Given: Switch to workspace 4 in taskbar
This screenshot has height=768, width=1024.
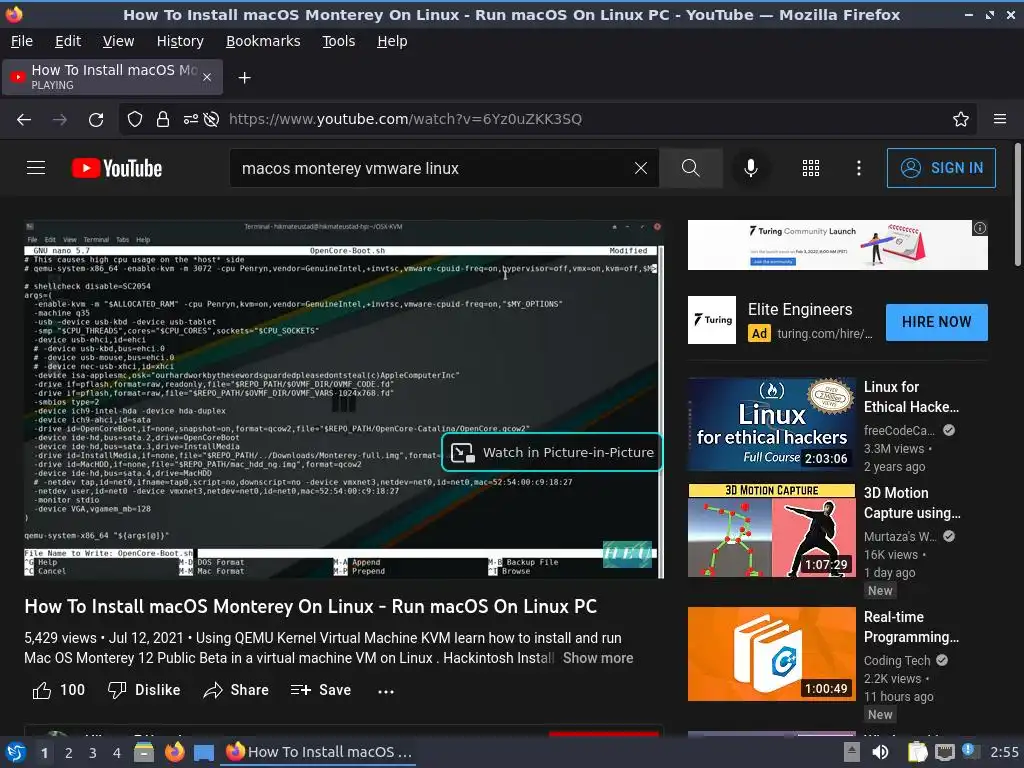Looking at the screenshot, I should click(x=117, y=753).
